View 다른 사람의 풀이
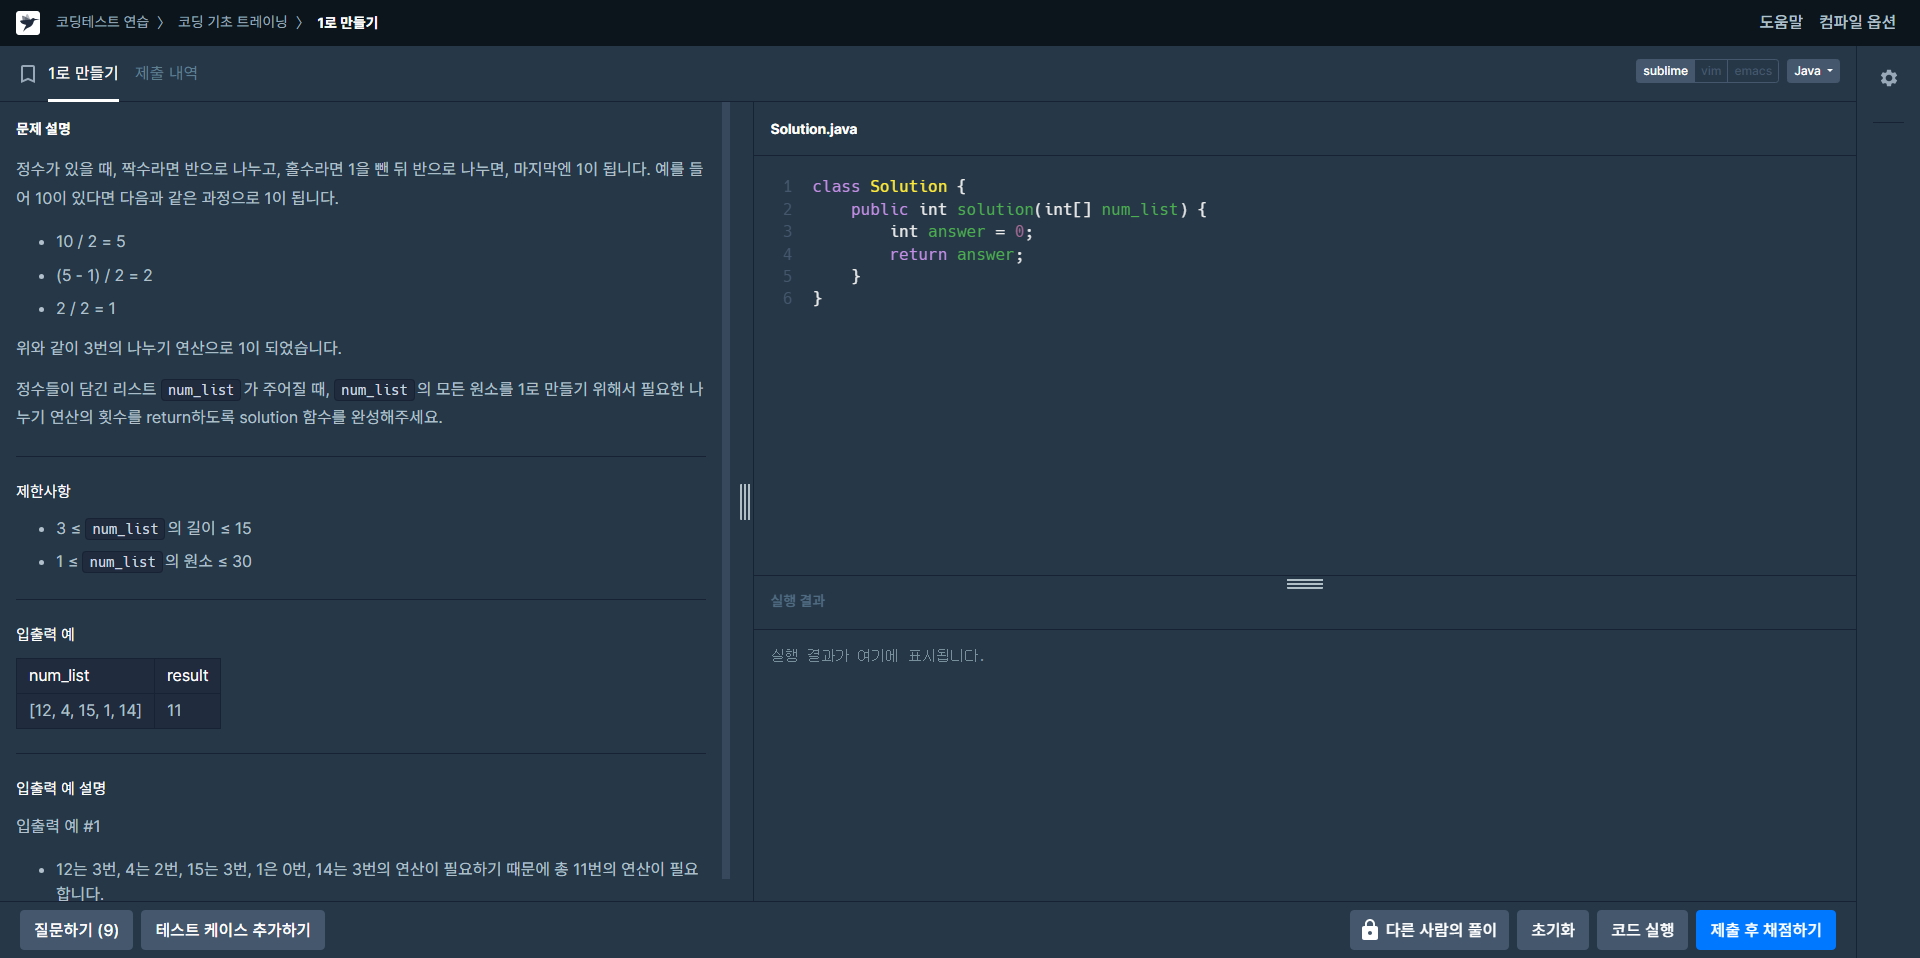 (1429, 930)
